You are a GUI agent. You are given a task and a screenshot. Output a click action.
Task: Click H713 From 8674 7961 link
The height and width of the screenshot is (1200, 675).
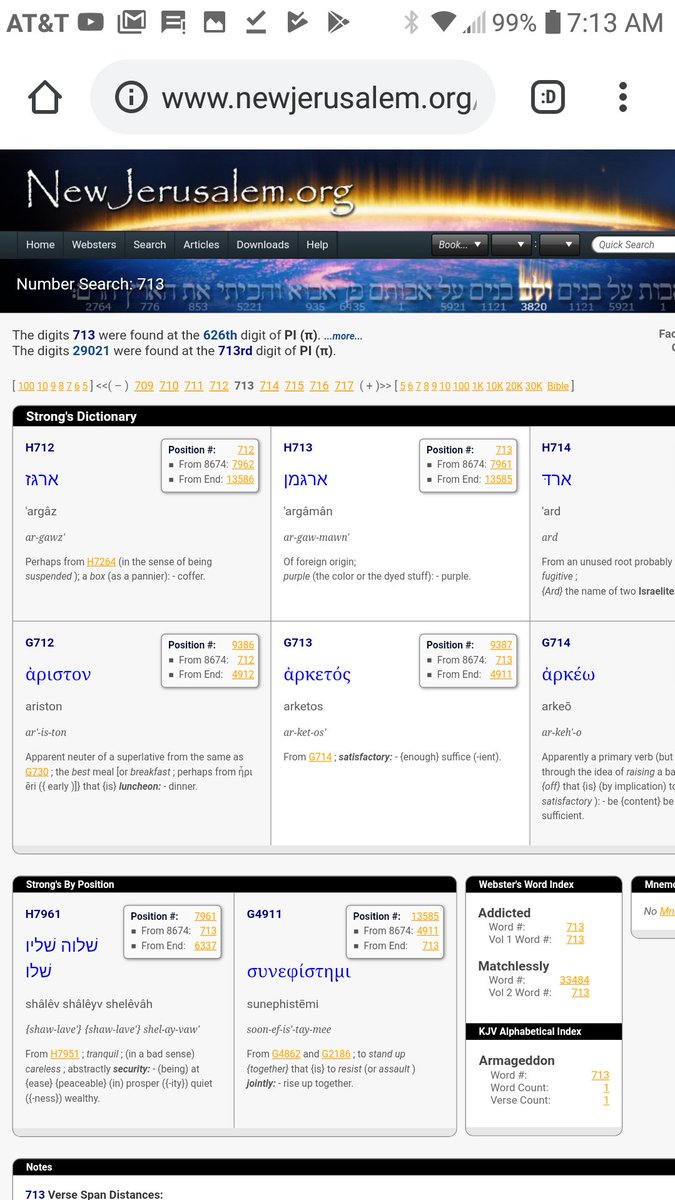point(501,465)
